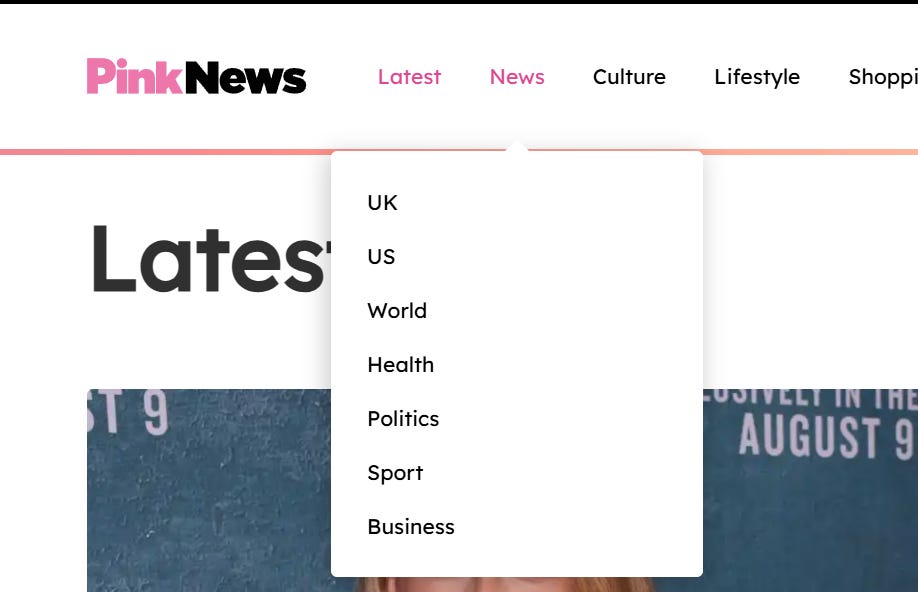
Task: Go to the Culture section
Action: pos(629,77)
